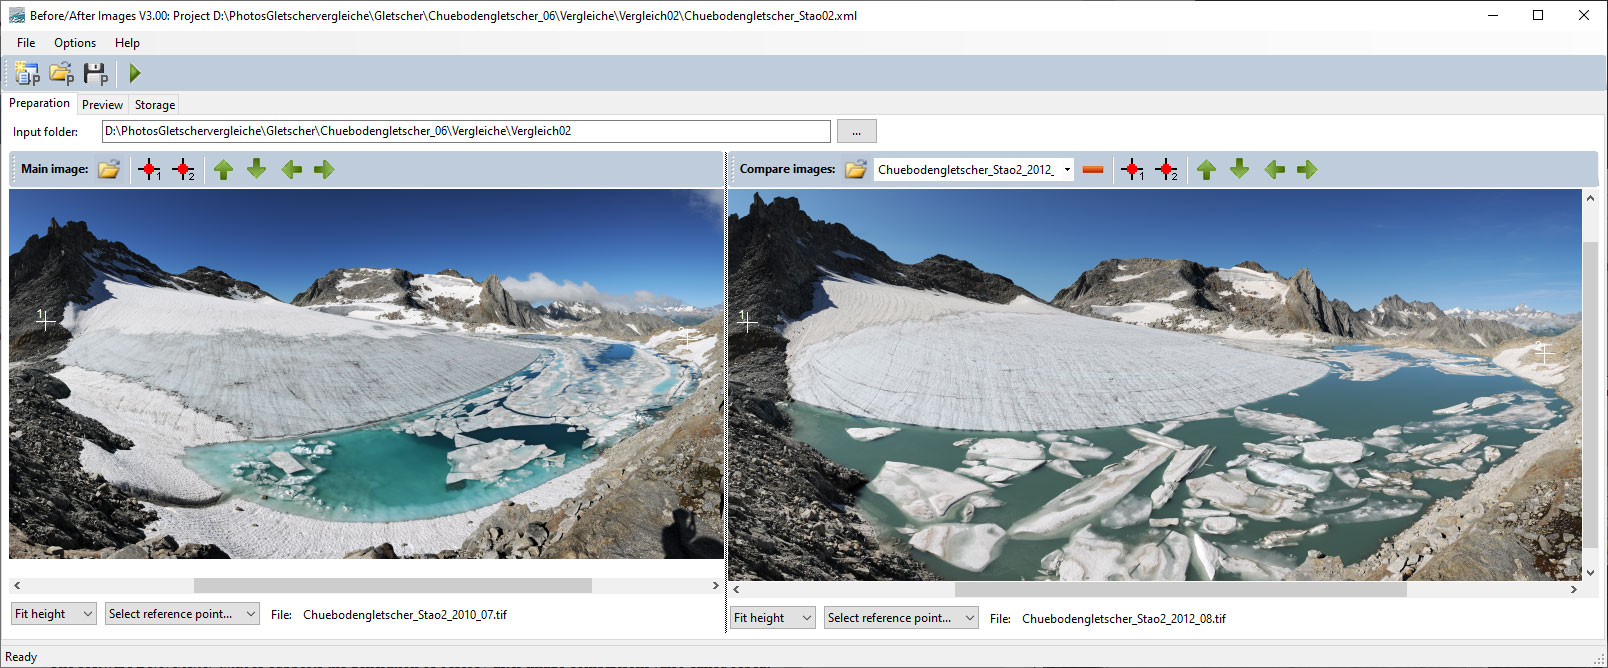Image resolution: width=1608 pixels, height=668 pixels.
Task: Click compare image scrollbar up arrow
Action: point(1590,198)
